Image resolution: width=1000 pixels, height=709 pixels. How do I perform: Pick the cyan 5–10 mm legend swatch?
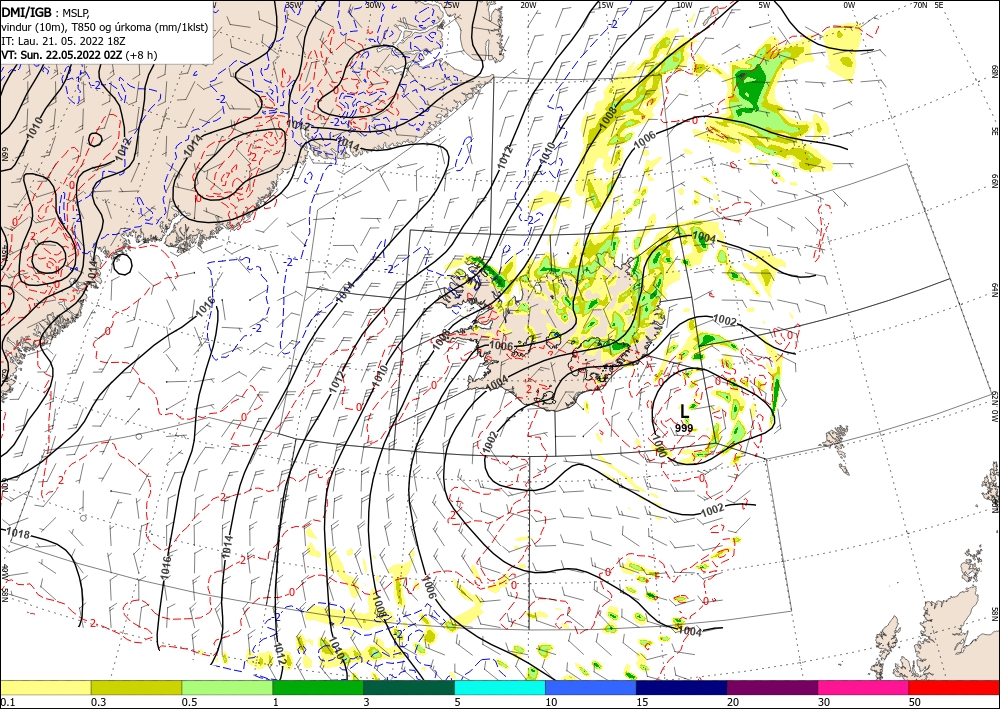[x=500, y=687]
